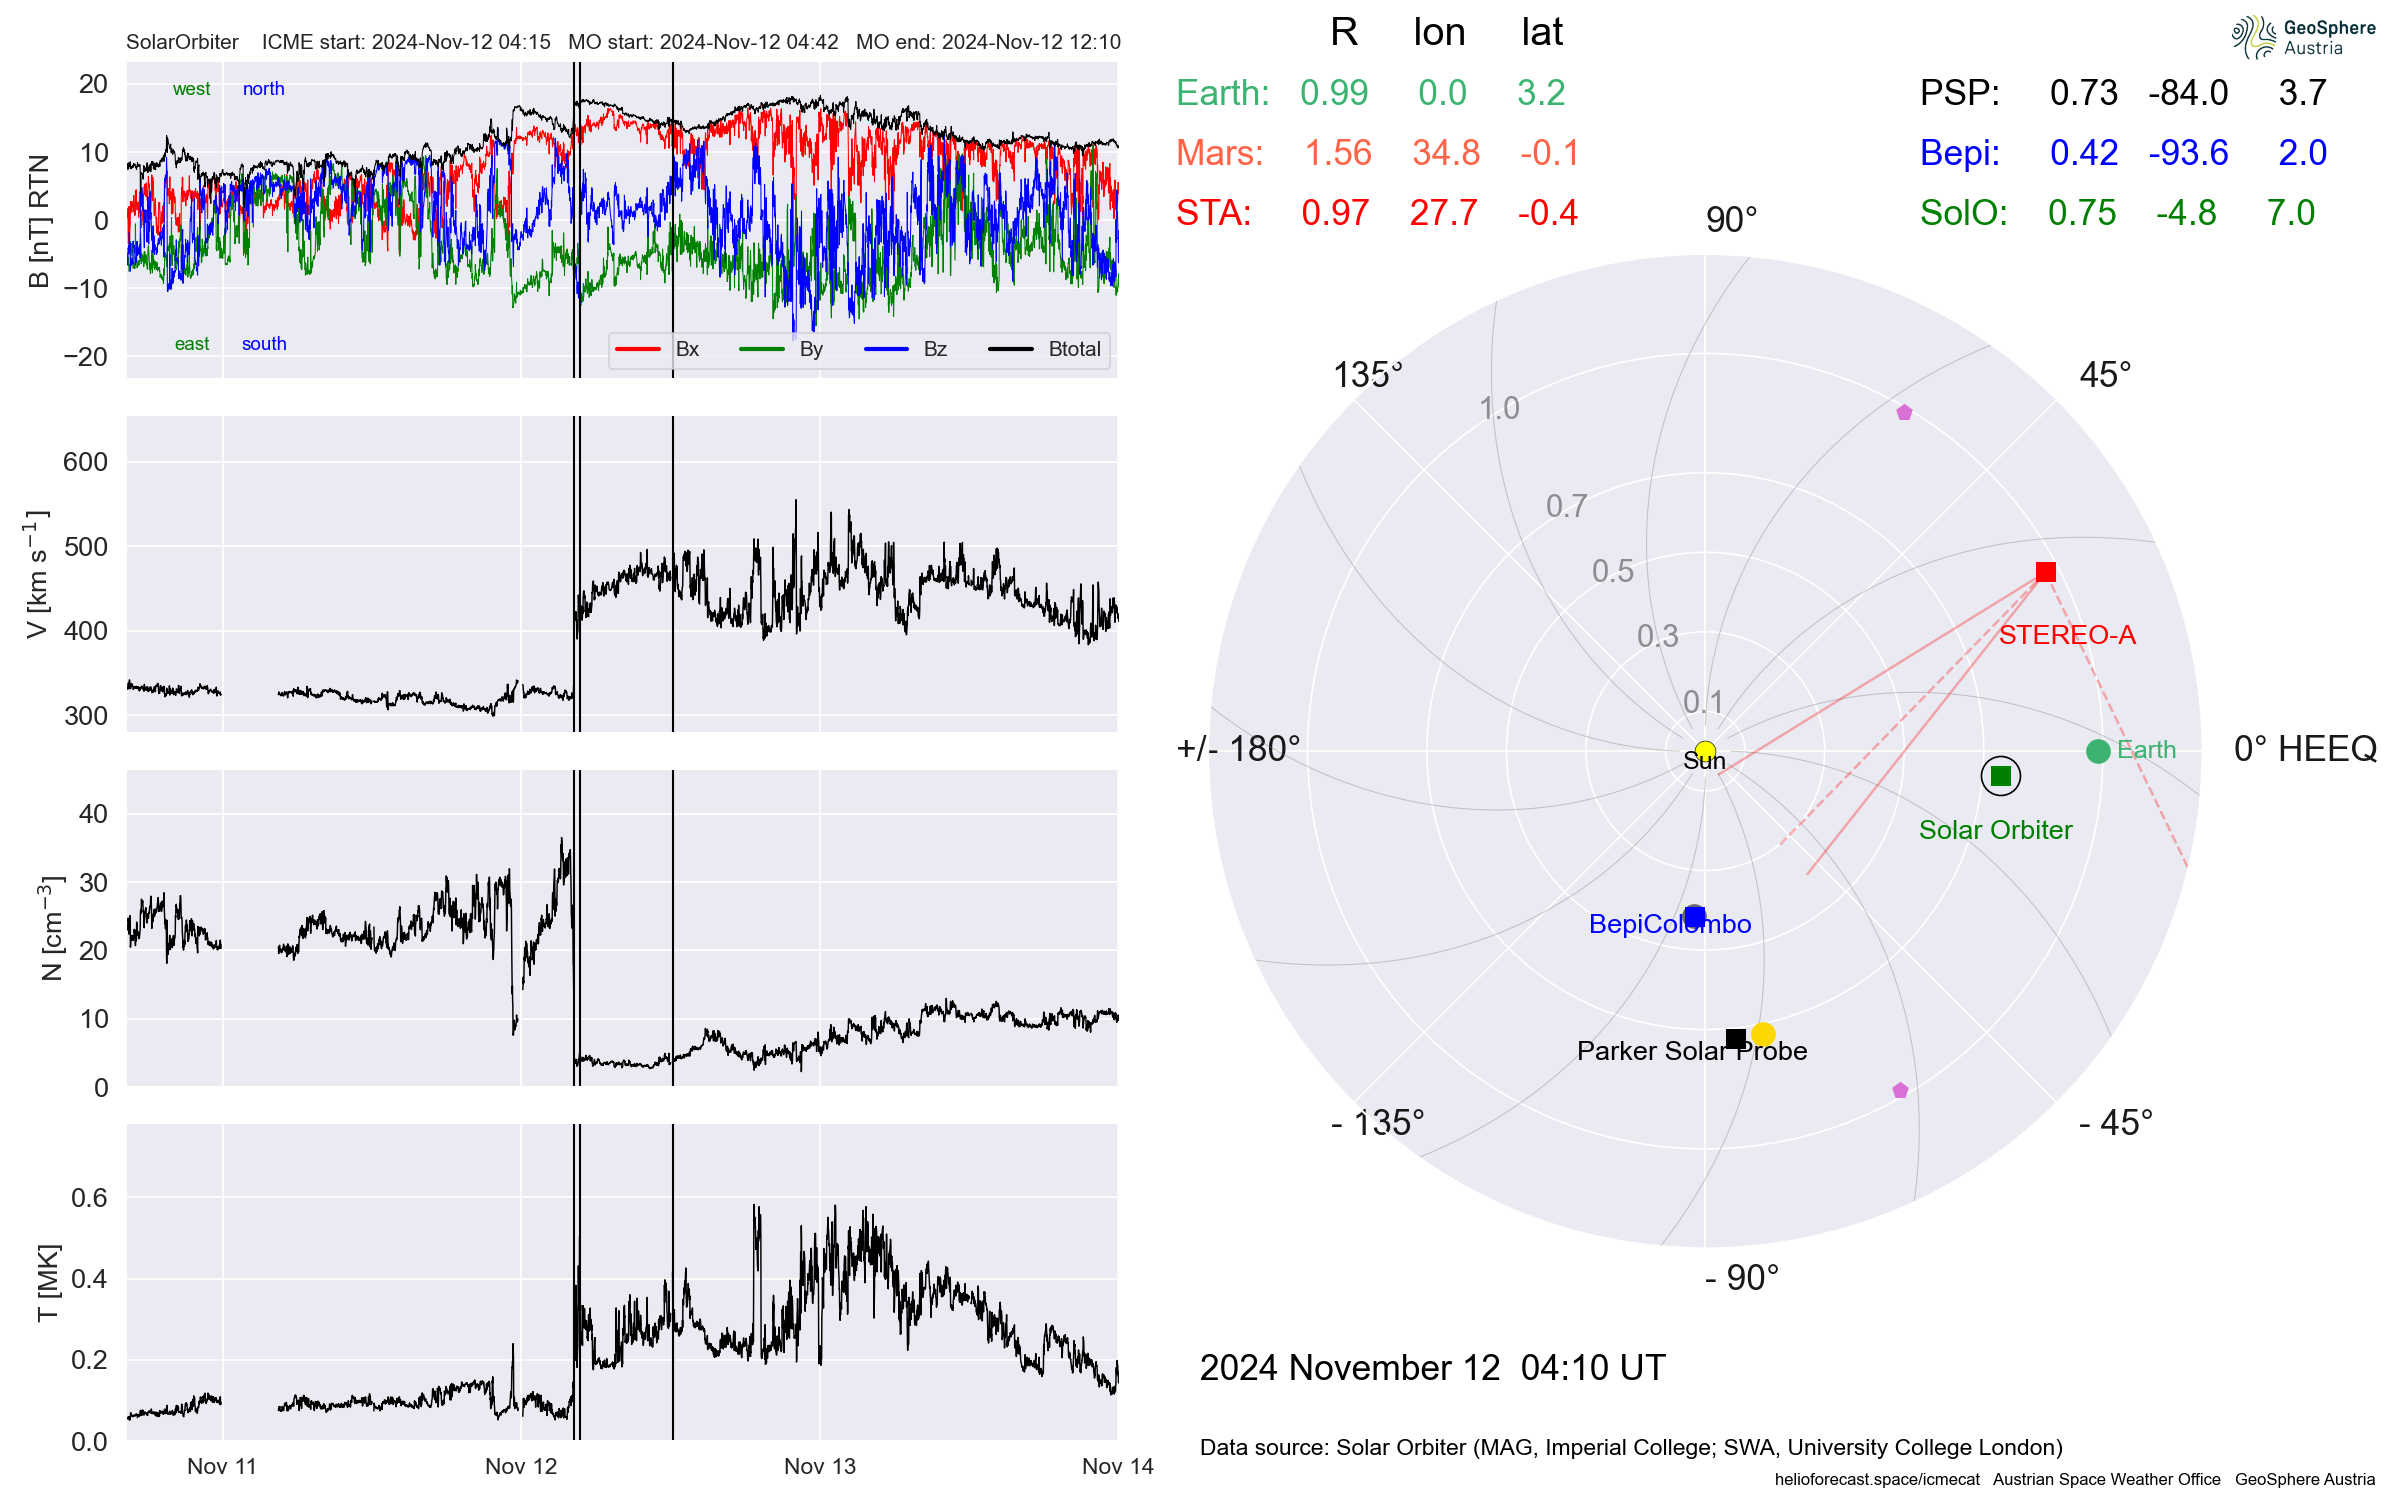Click the blue Bz legend line

[x=886, y=349]
